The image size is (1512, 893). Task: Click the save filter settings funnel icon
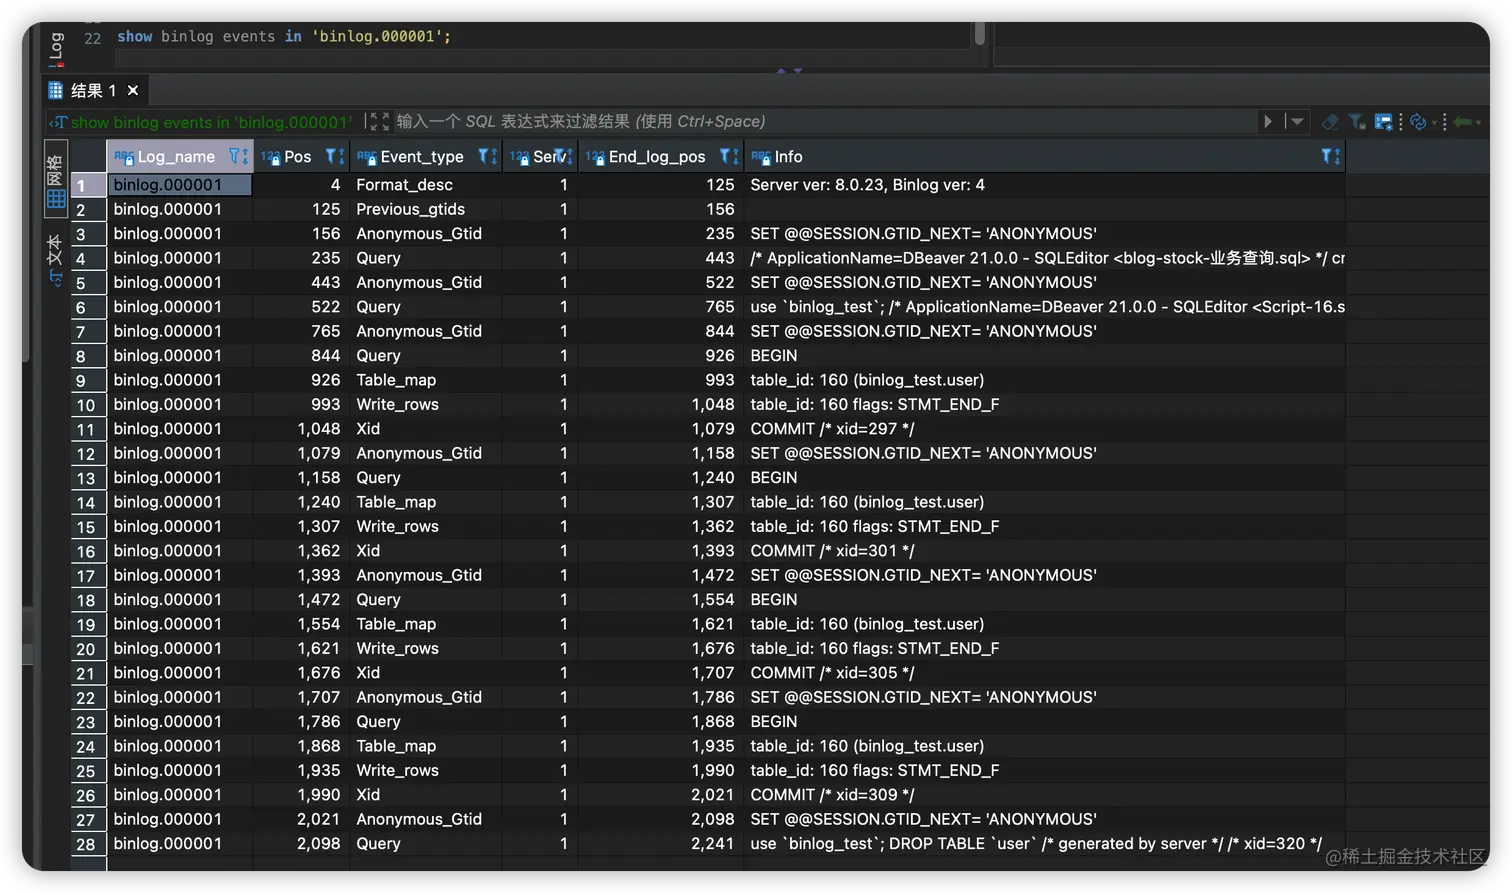(1356, 121)
